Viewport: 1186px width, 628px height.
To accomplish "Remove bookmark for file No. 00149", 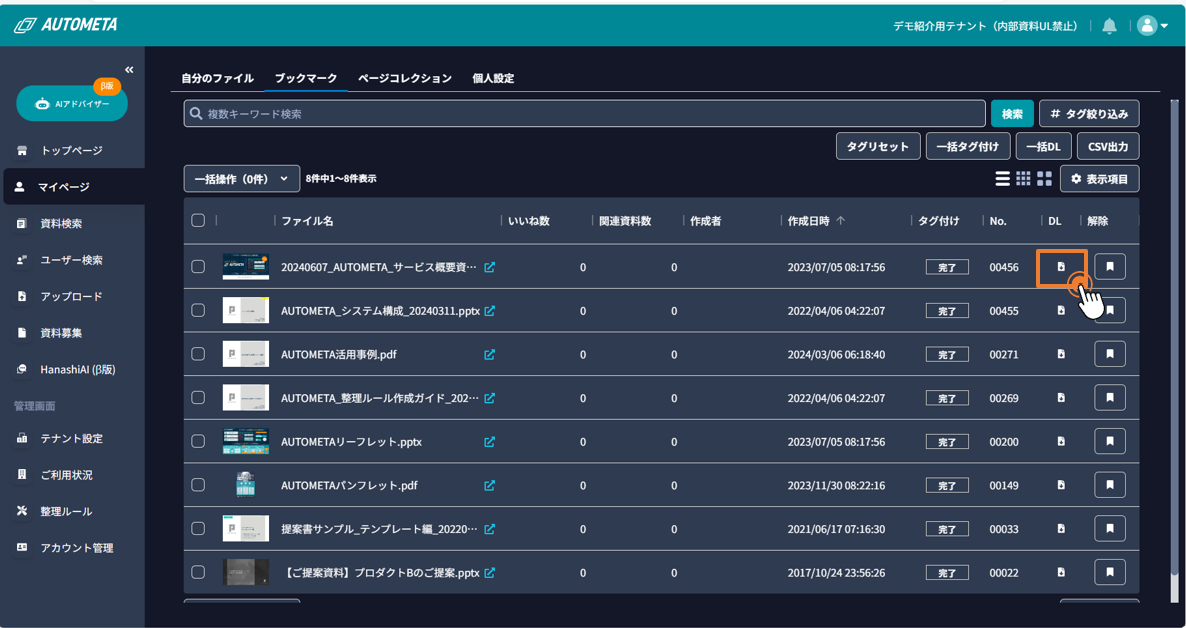I will (1110, 485).
